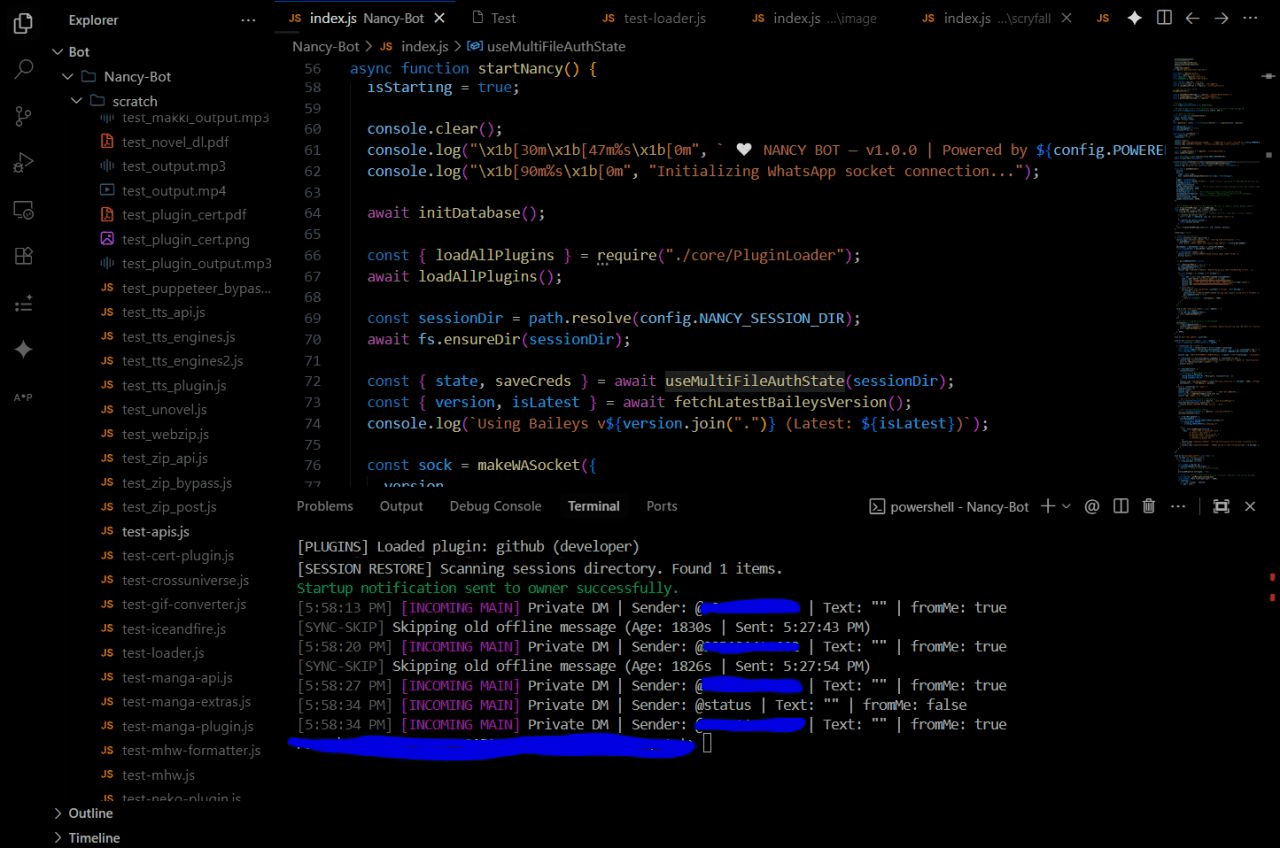This screenshot has height=848, width=1280.
Task: Collapse the Nancy-Bot folder in the tree
Action: pyautogui.click(x=69, y=77)
